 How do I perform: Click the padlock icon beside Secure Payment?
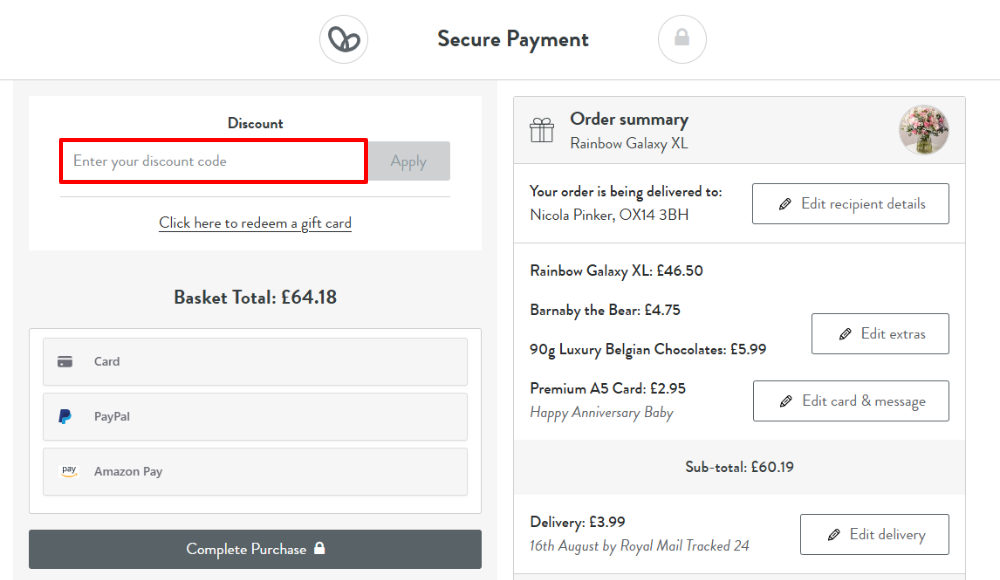(x=682, y=39)
